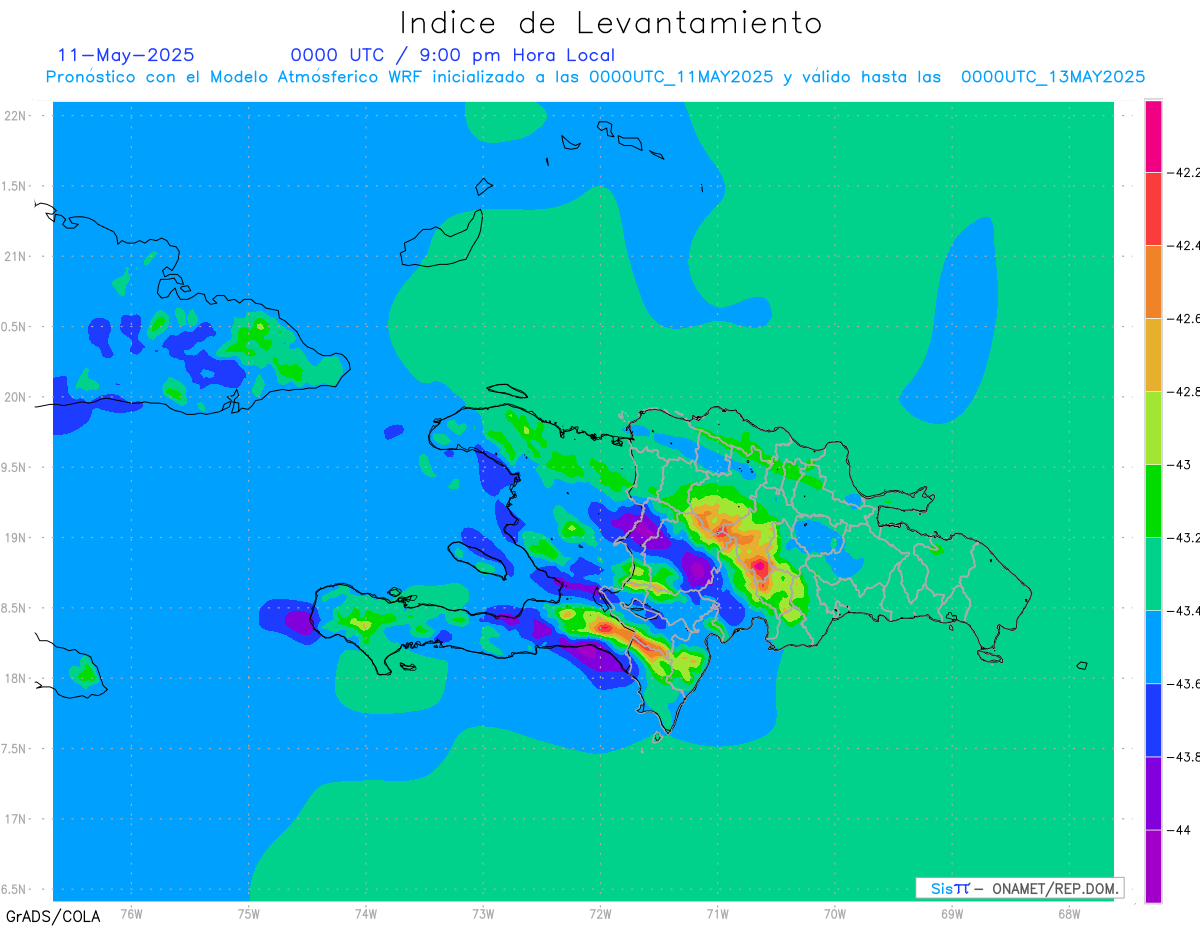Click the 'ONAMET/REP.DOM.' label box
The image size is (1200, 927).
point(1019,888)
